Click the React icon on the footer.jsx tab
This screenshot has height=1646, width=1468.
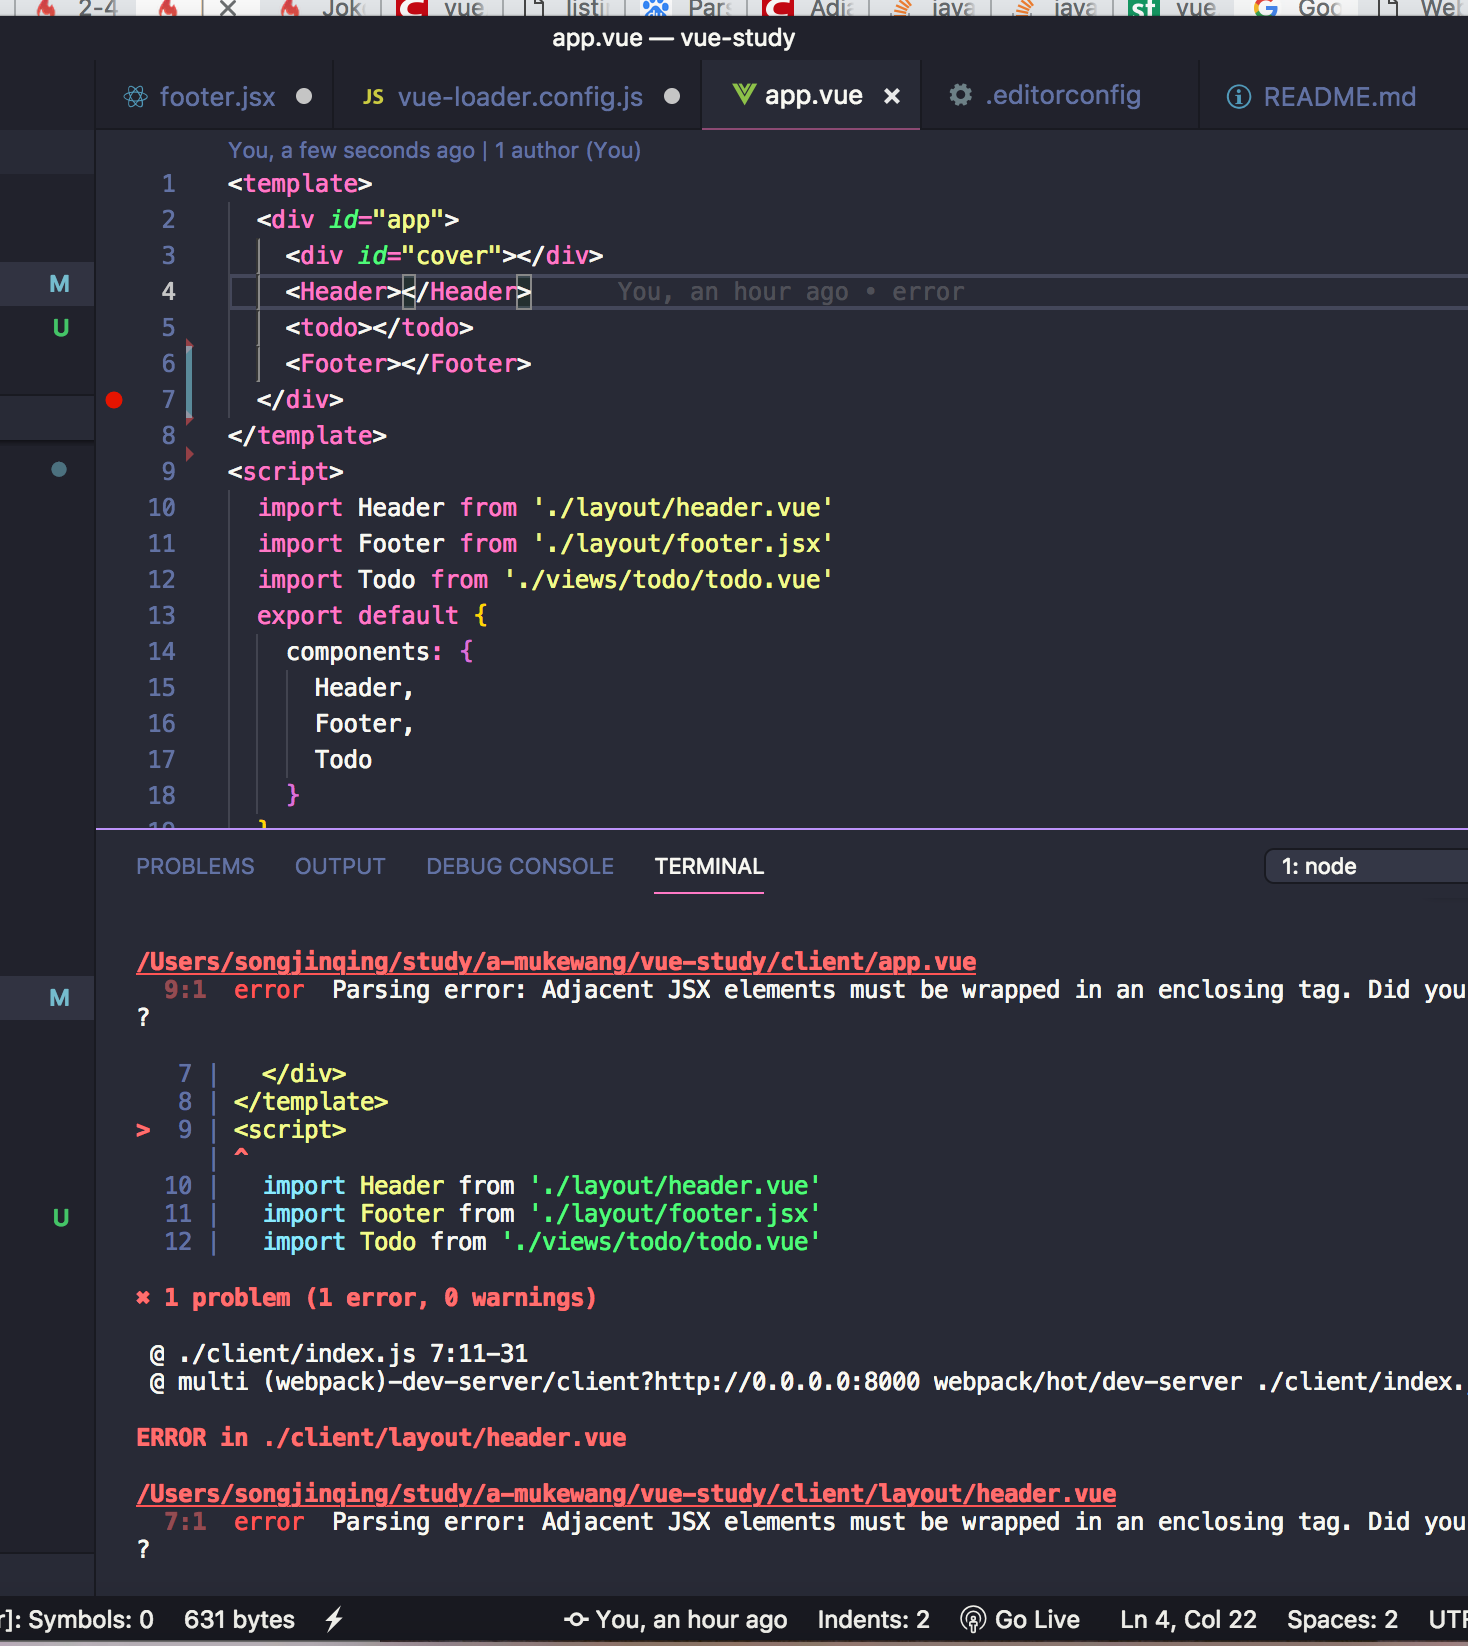[135, 97]
